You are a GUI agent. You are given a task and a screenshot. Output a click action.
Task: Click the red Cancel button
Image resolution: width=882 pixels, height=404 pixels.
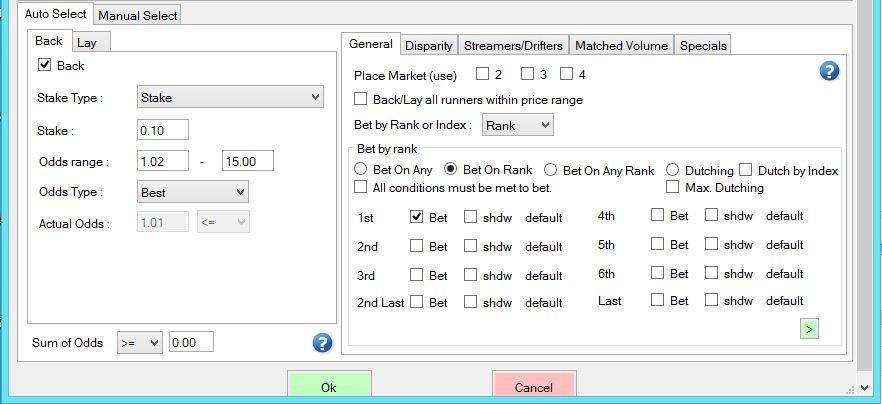pos(534,387)
